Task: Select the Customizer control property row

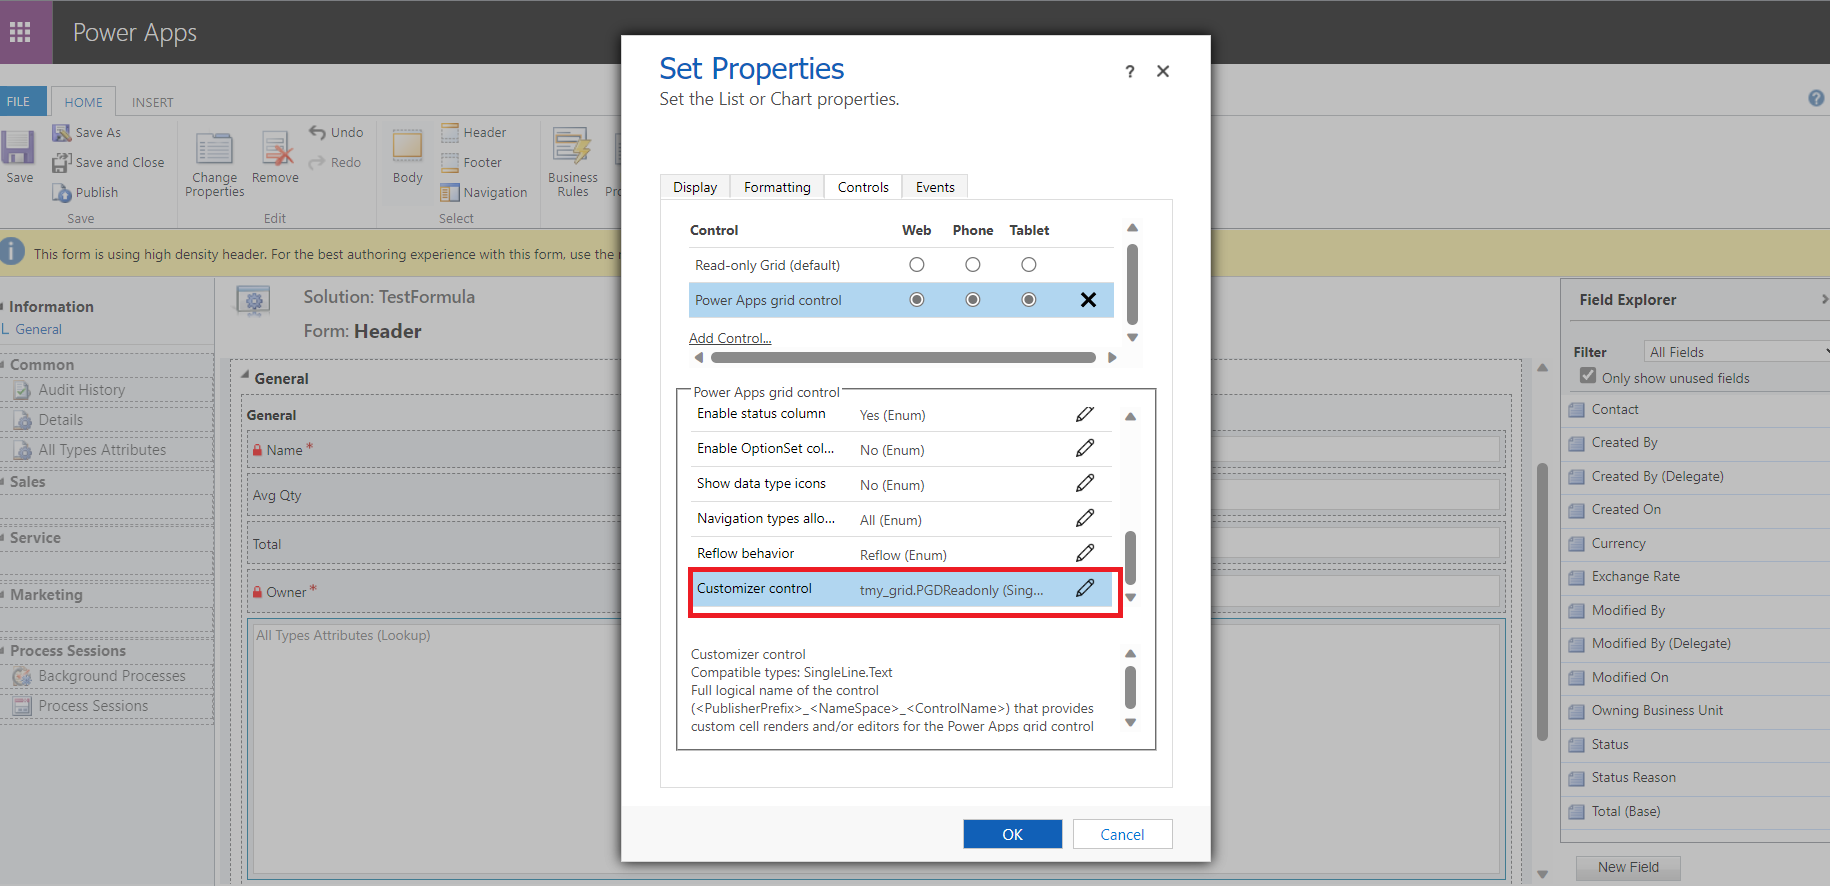Action: tap(901, 589)
